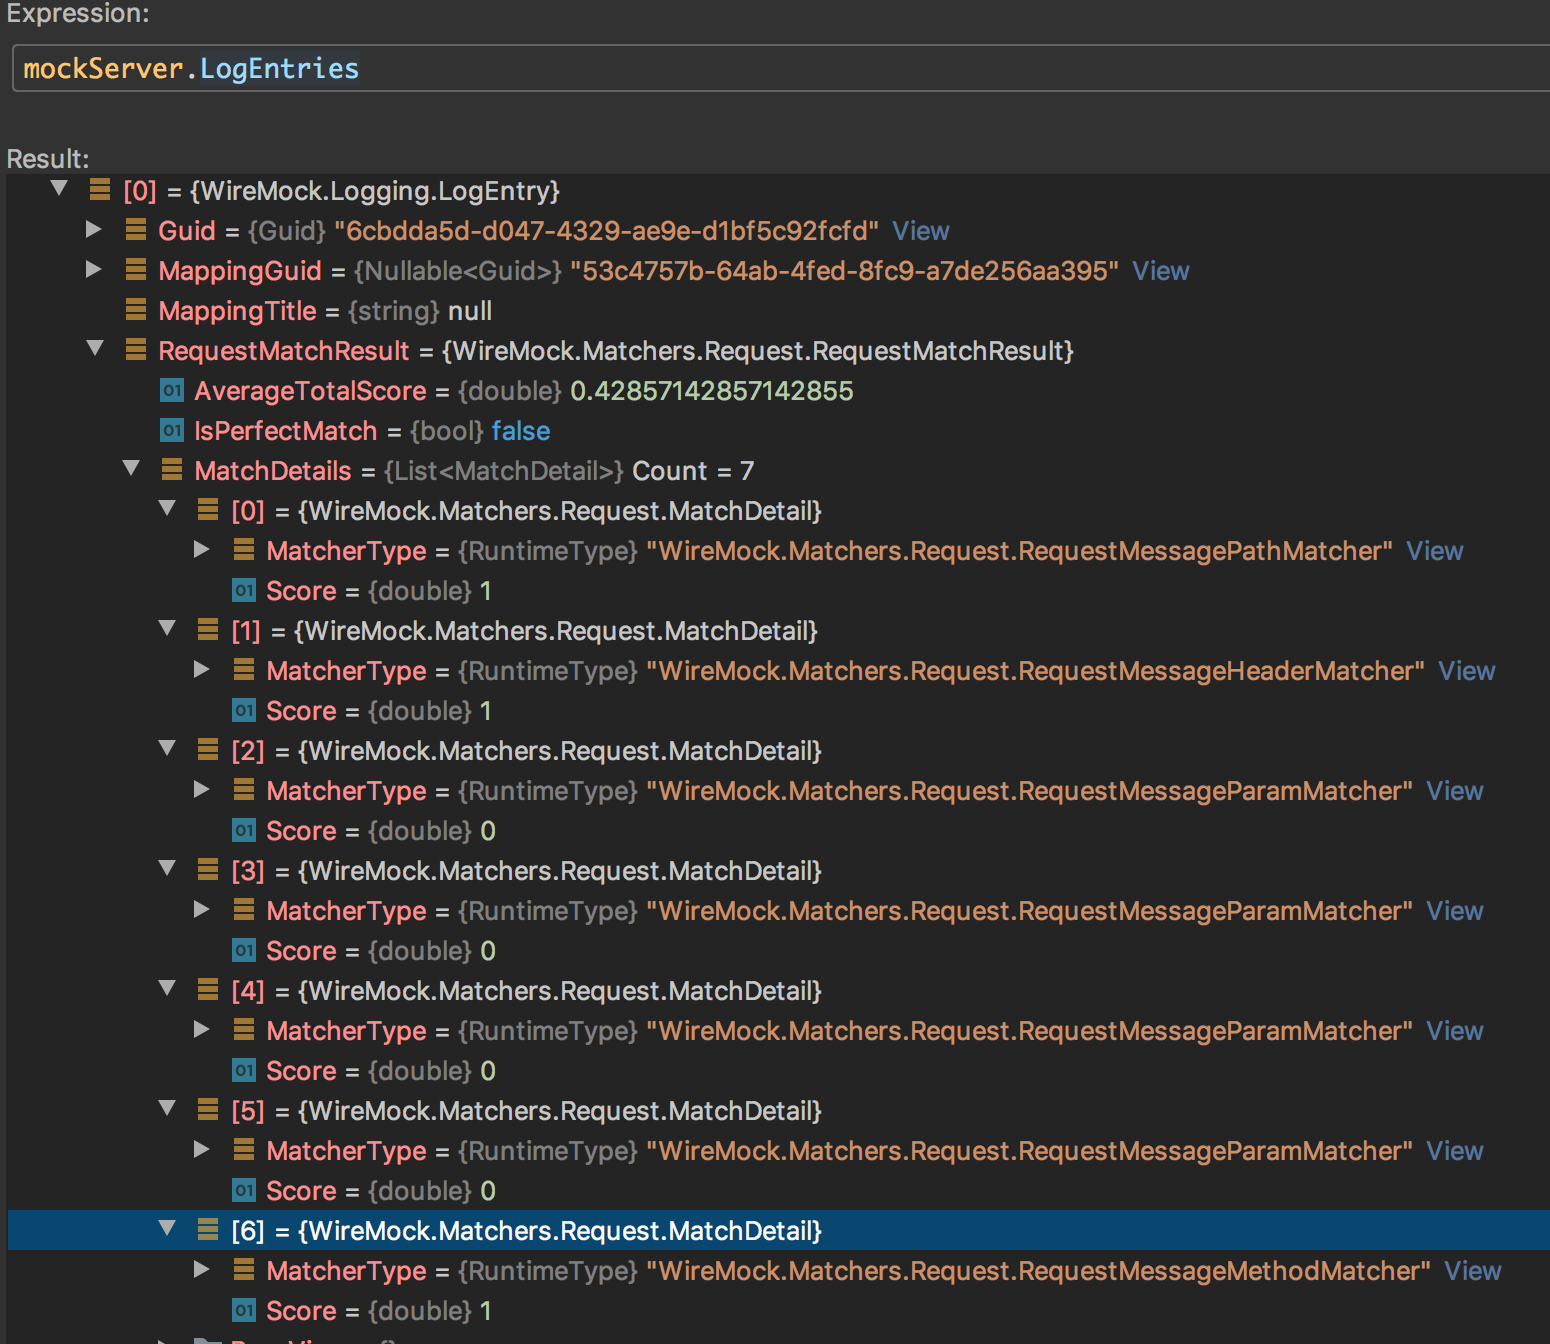This screenshot has height=1344, width=1550.
Task: Select MappingGuid "53c4757b-64ab..." value text
Action: pyautogui.click(x=845, y=271)
